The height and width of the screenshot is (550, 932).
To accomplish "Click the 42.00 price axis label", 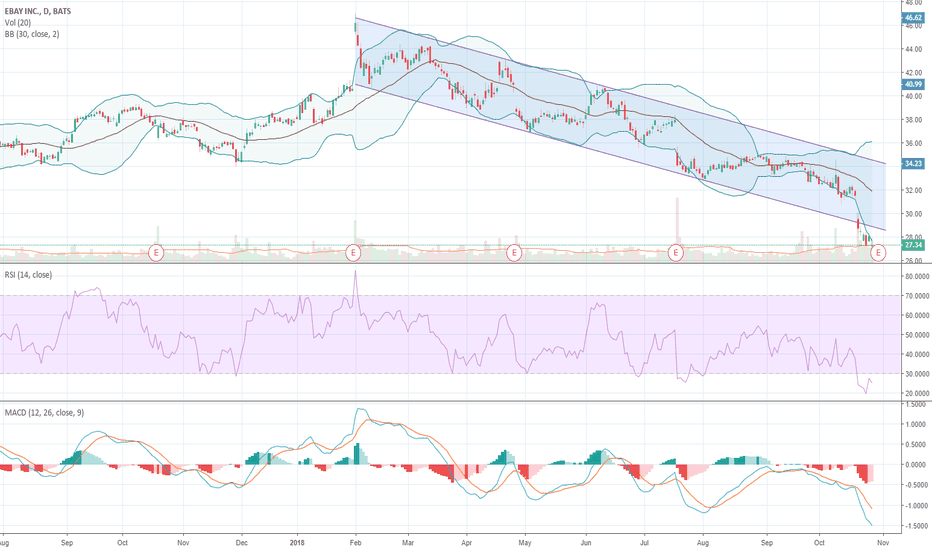I will pyautogui.click(x=914, y=73).
